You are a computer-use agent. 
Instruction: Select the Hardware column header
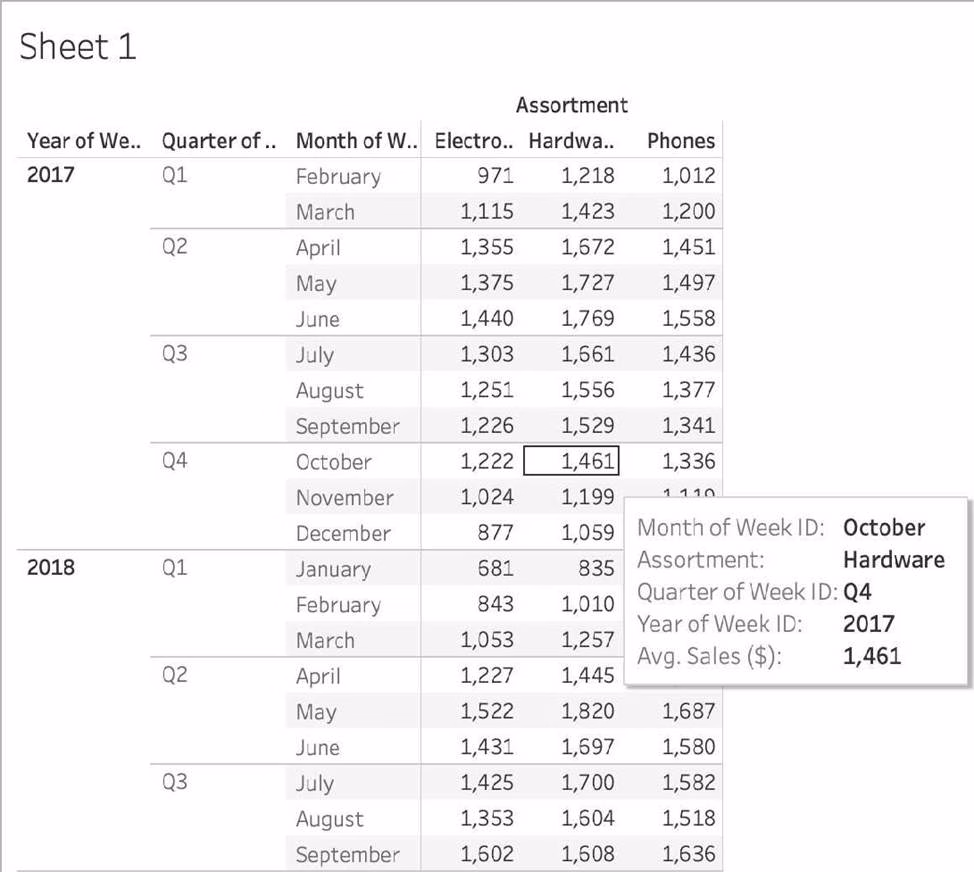point(571,141)
